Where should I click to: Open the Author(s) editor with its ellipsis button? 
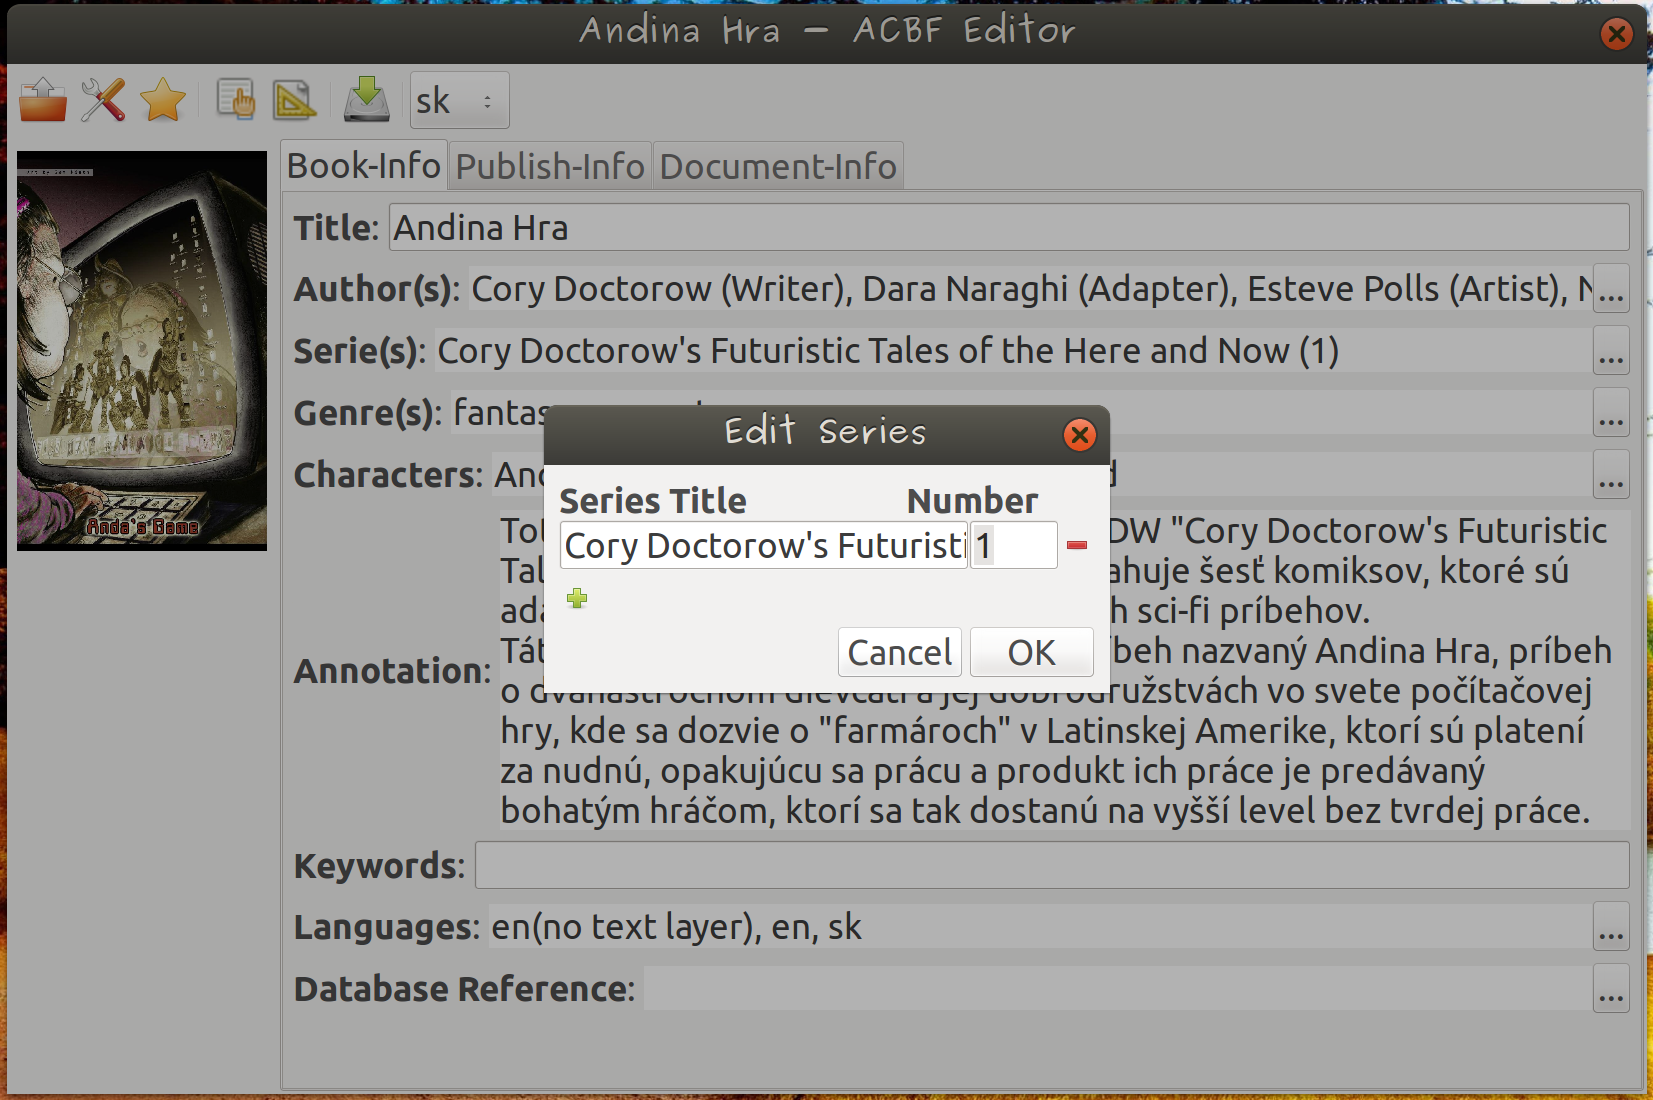1611,289
